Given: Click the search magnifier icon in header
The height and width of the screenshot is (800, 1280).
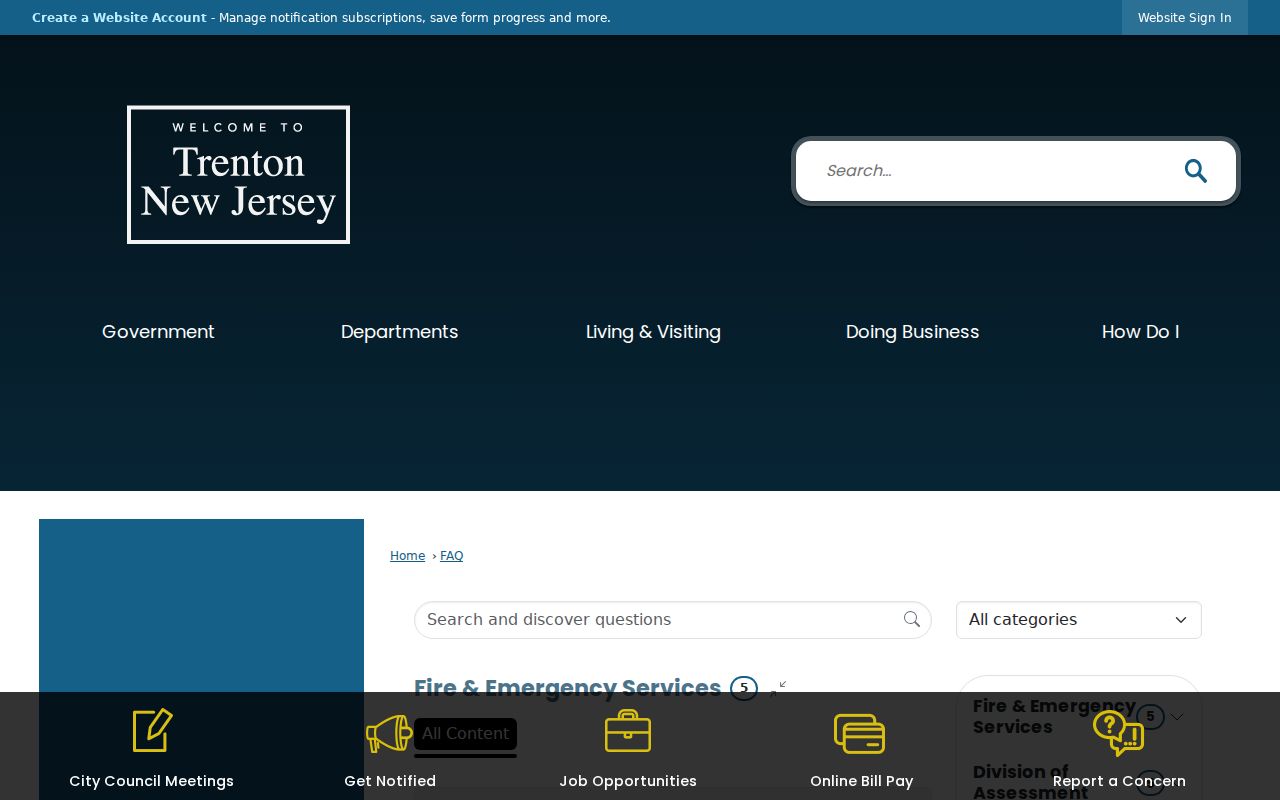Looking at the screenshot, I should 1196,171.
